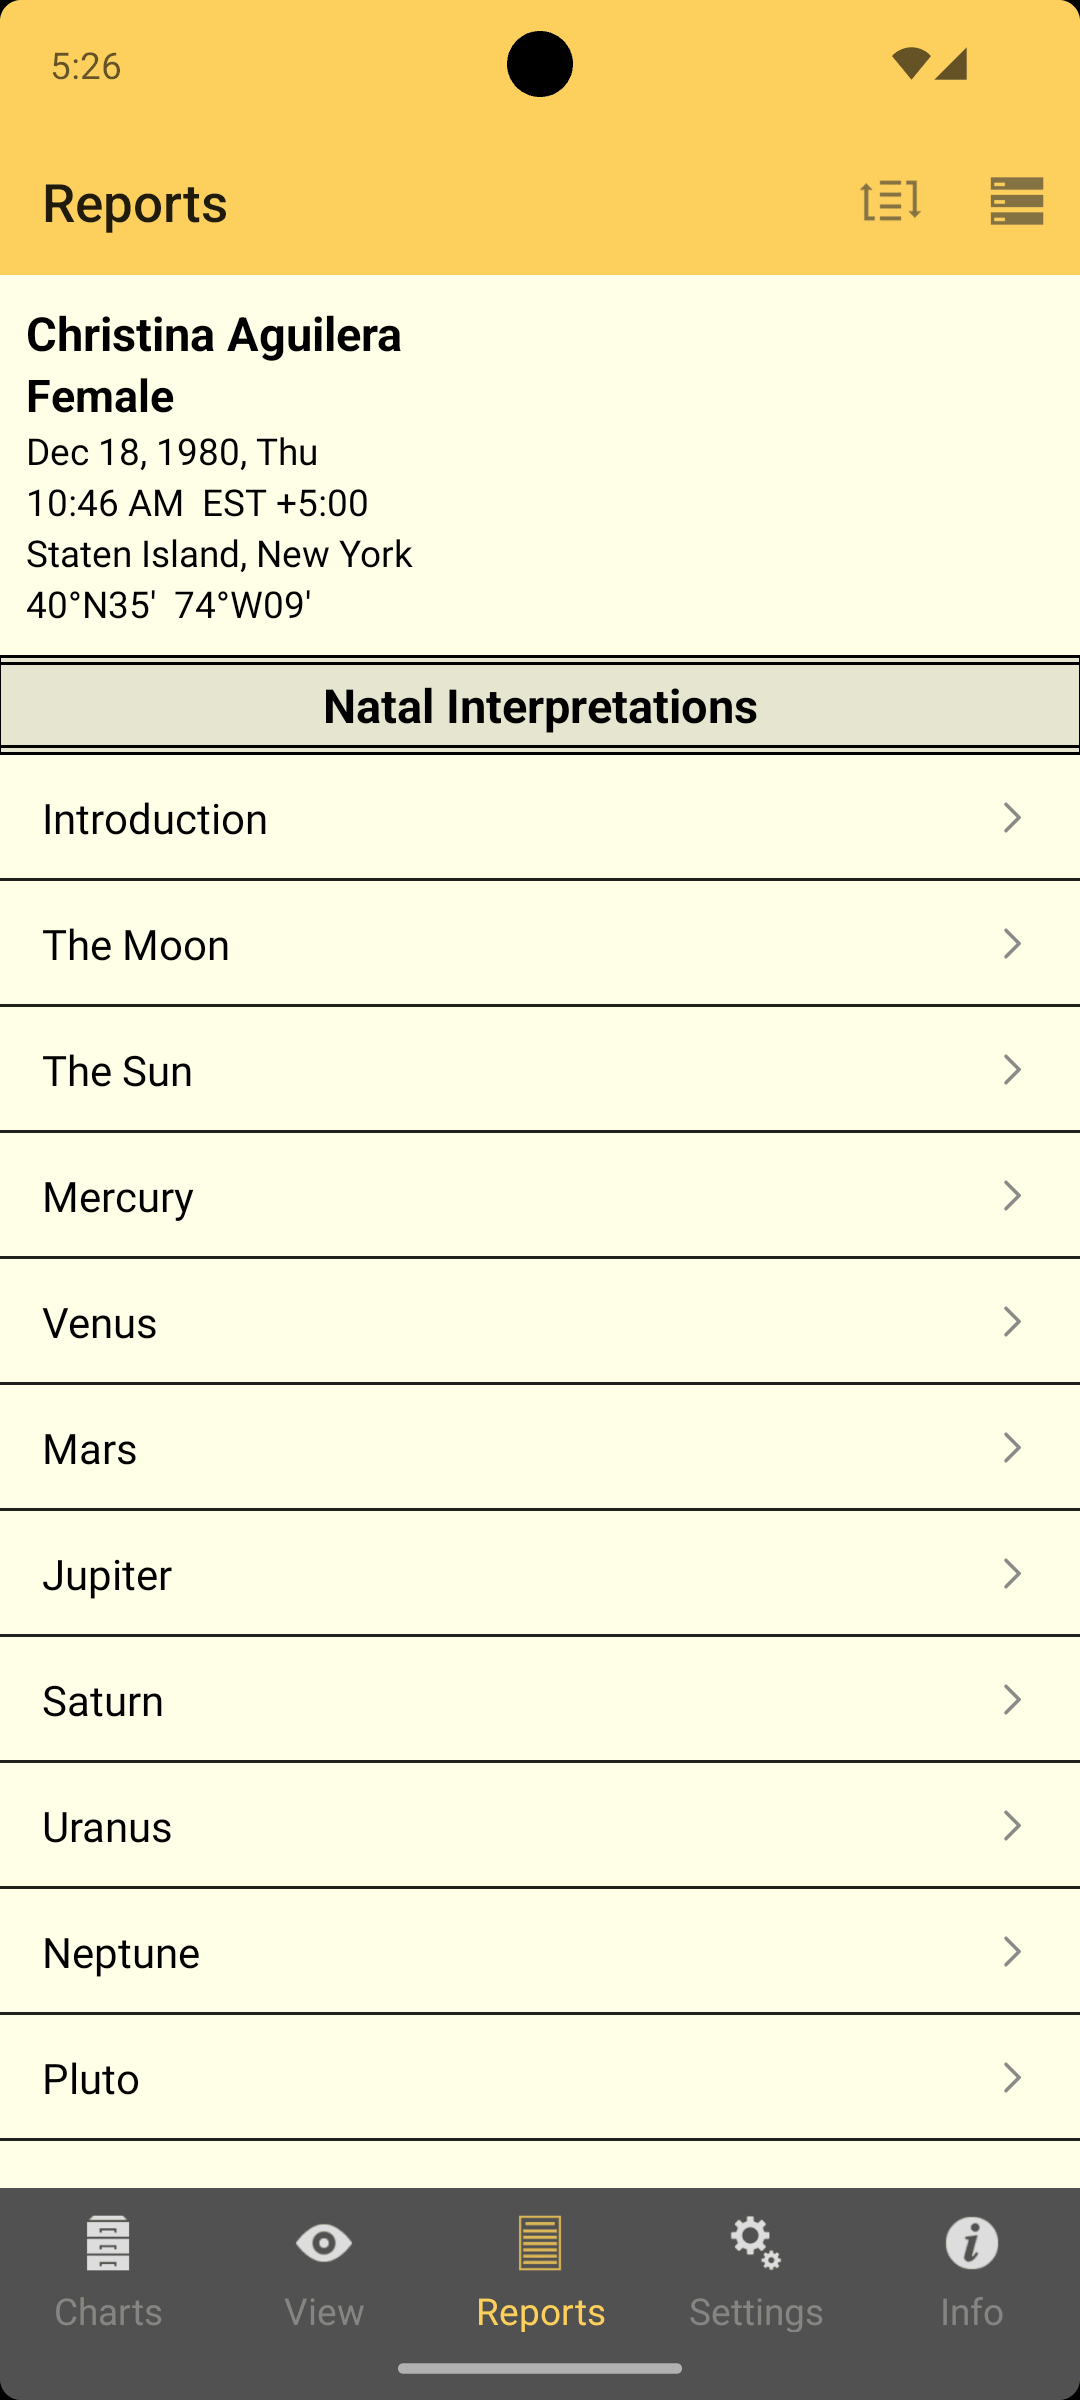Select the Mars list entry
The image size is (1080, 2400).
(540, 1448)
